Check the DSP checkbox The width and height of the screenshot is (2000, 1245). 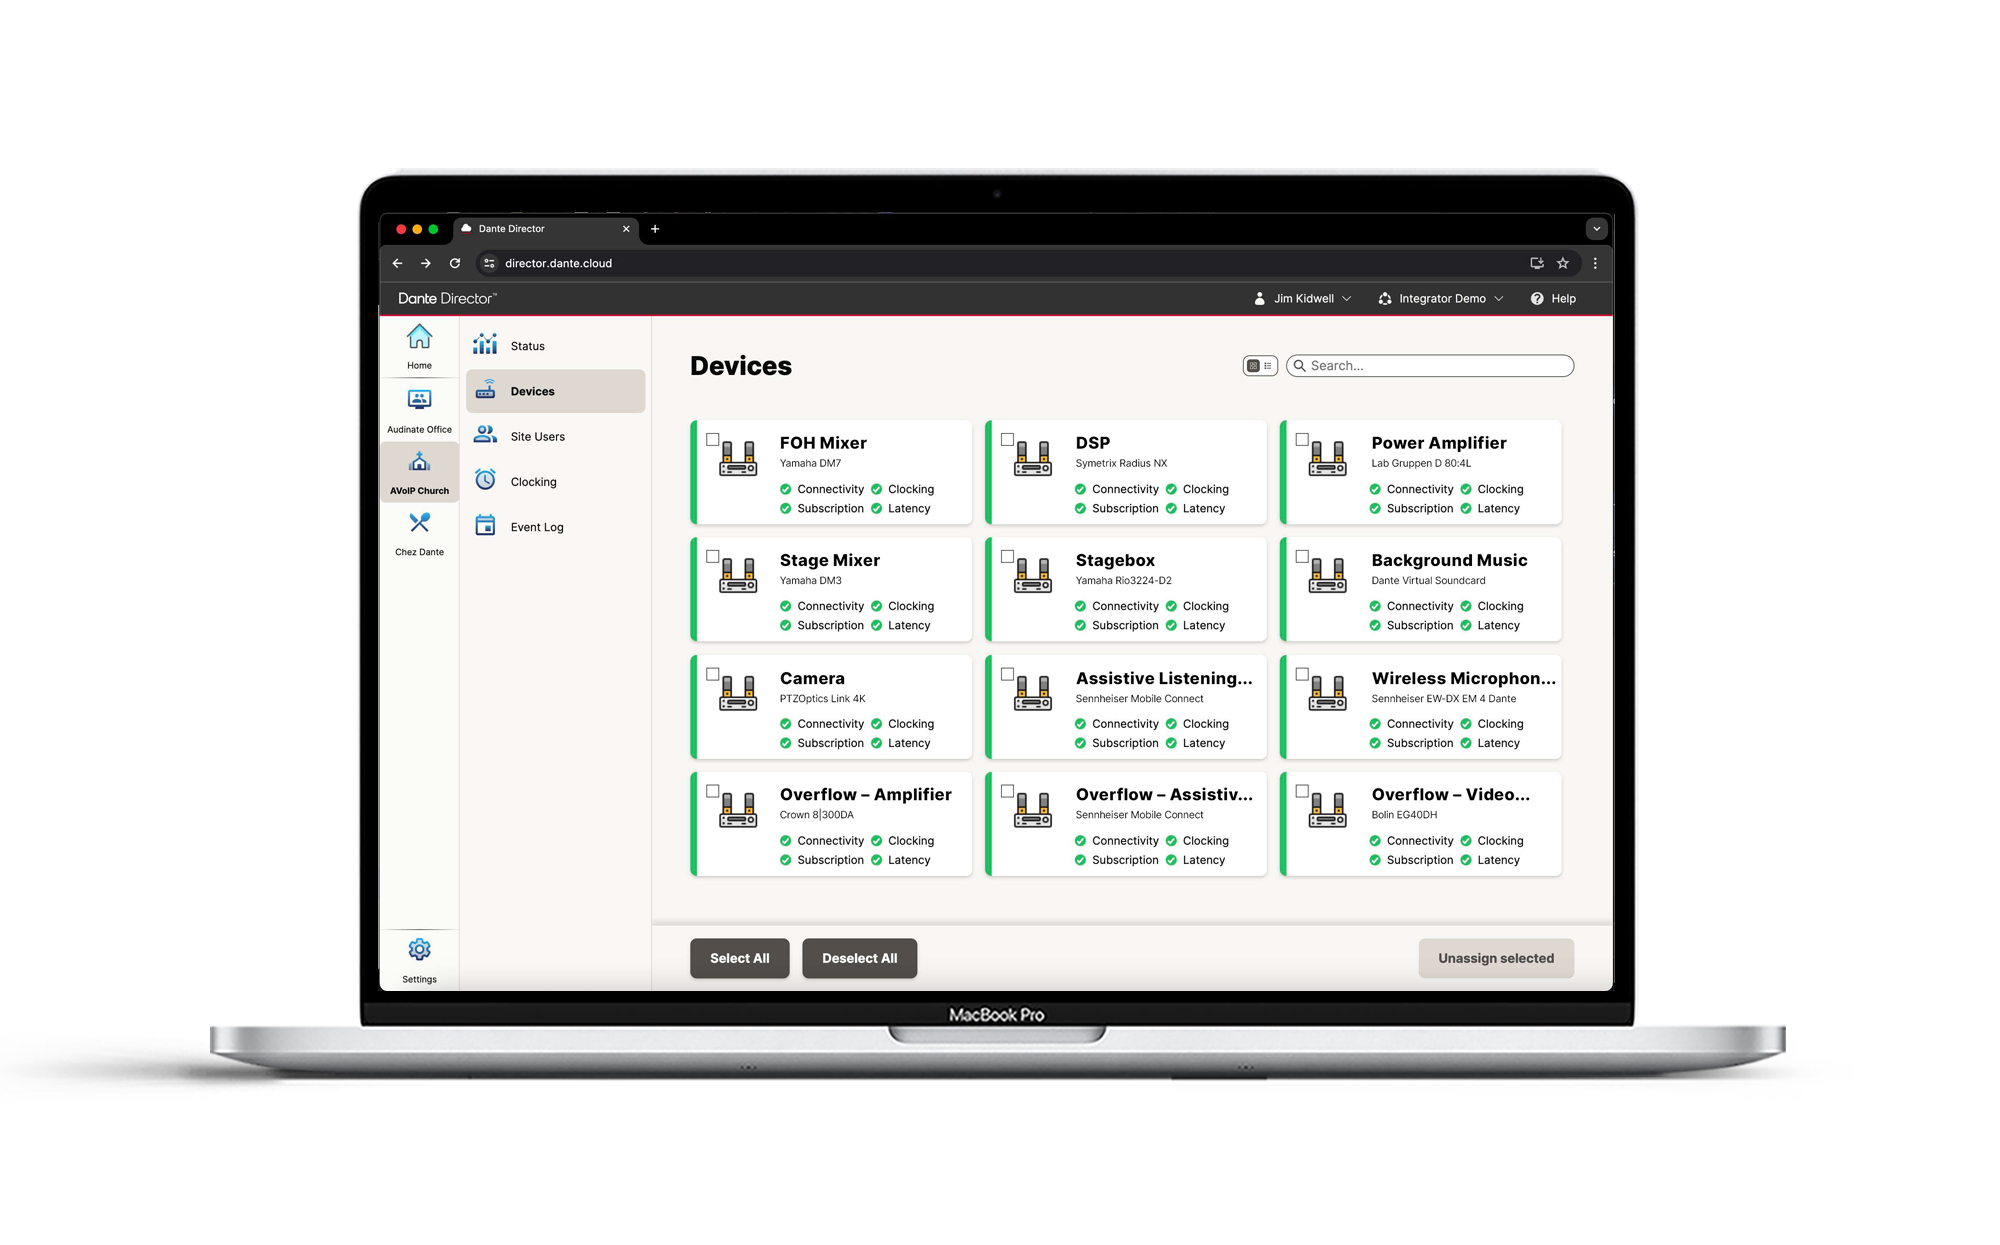[1008, 439]
